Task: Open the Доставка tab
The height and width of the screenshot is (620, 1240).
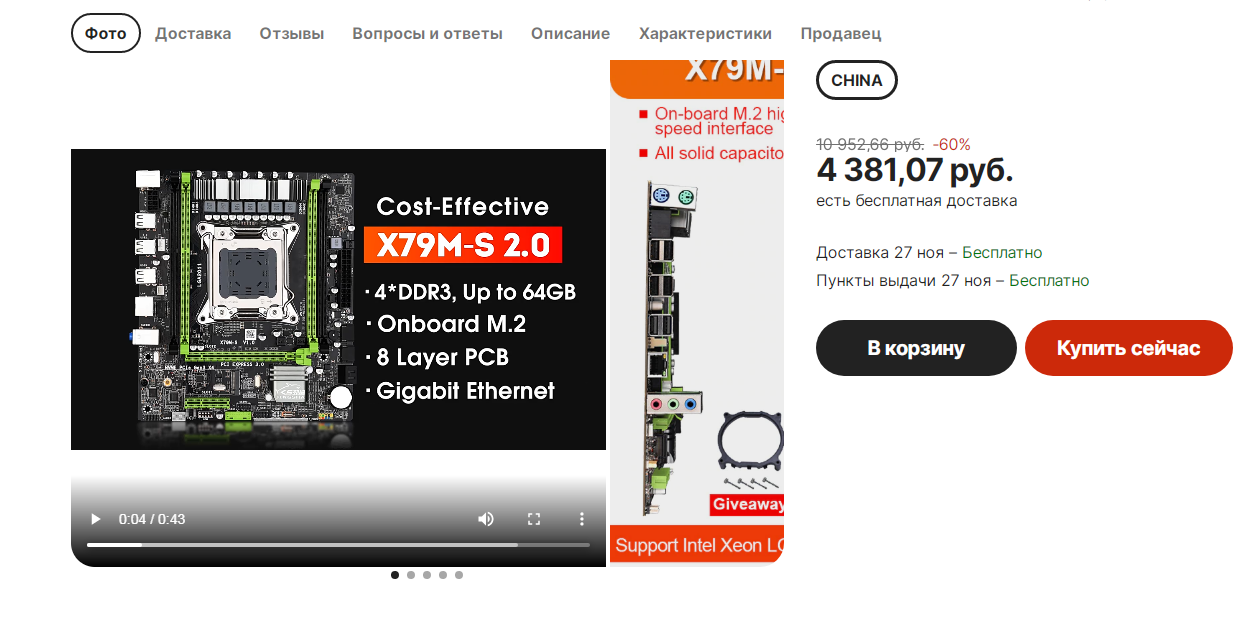Action: 193,33
